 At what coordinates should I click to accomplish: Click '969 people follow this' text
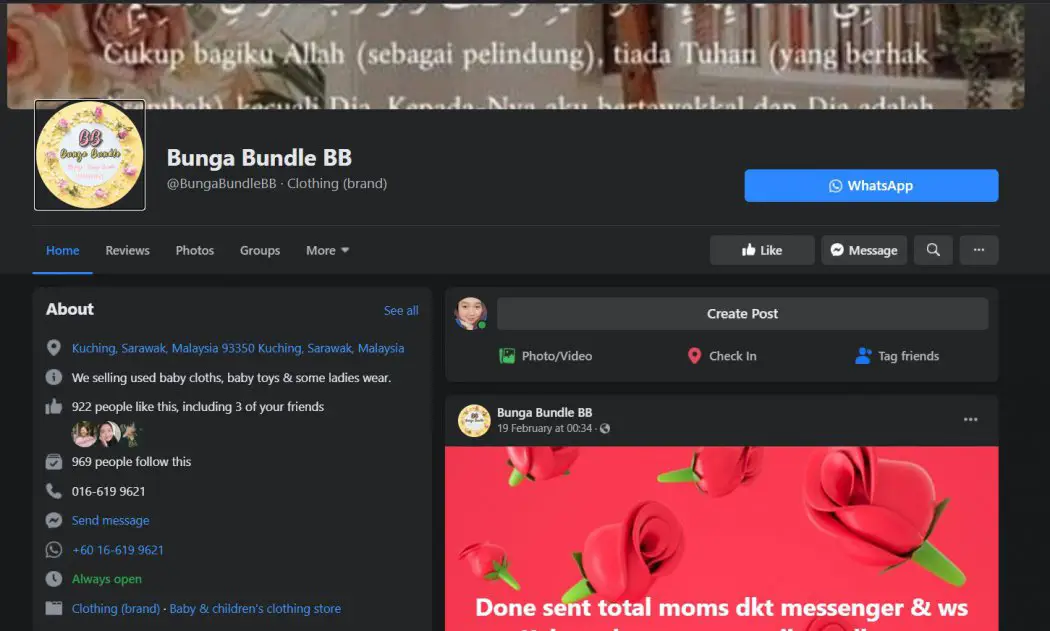[131, 462]
